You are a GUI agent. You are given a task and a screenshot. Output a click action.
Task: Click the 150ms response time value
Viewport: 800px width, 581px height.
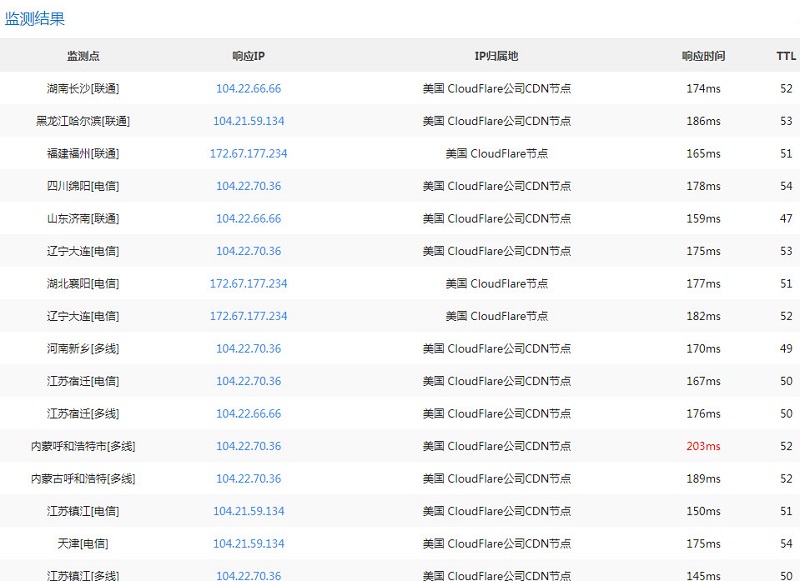(704, 511)
